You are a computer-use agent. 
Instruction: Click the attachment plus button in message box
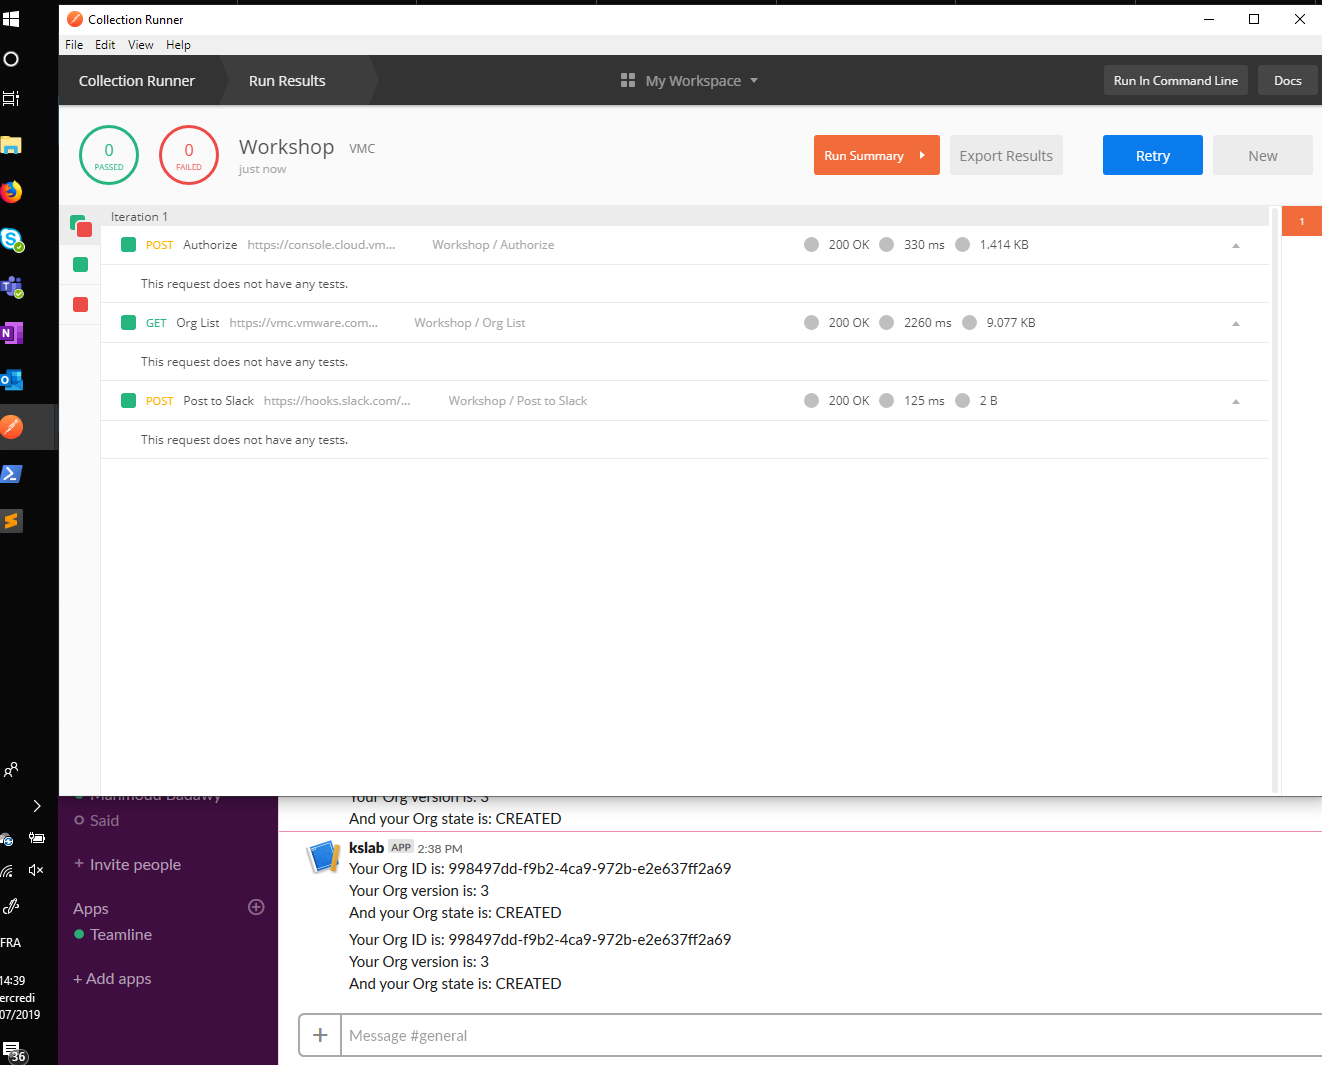point(320,1035)
